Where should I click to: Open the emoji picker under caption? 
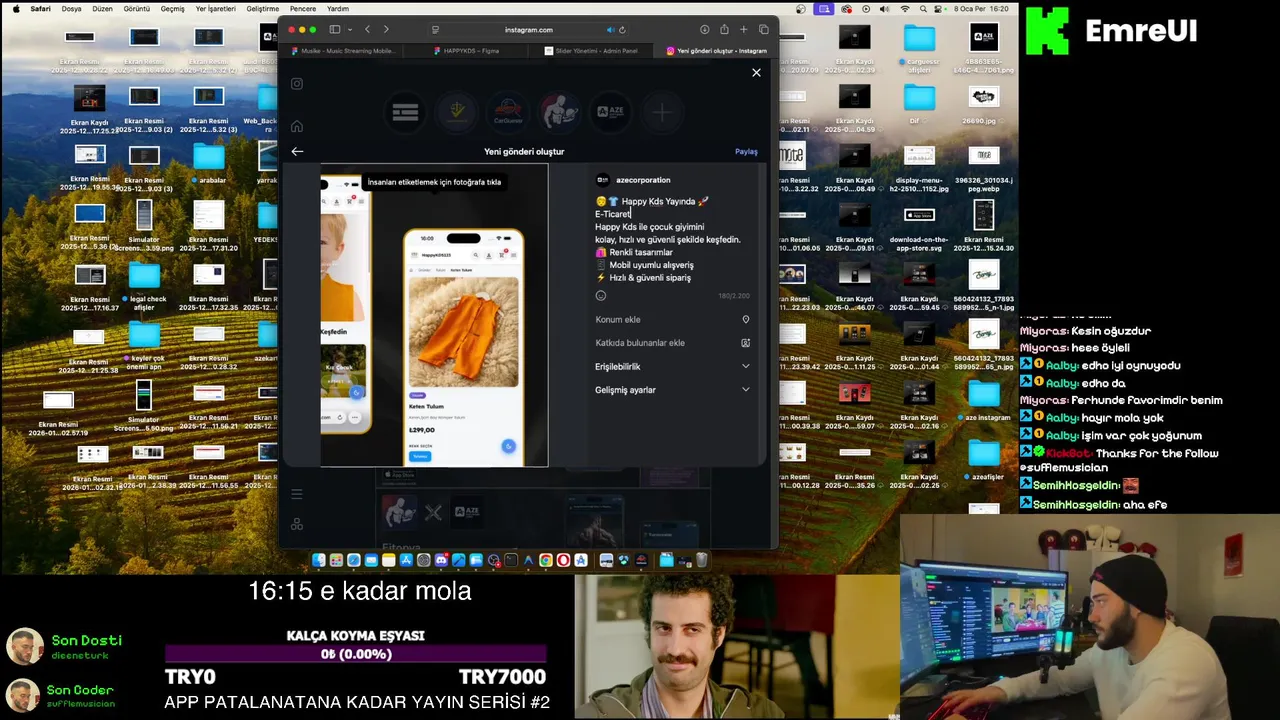601,295
